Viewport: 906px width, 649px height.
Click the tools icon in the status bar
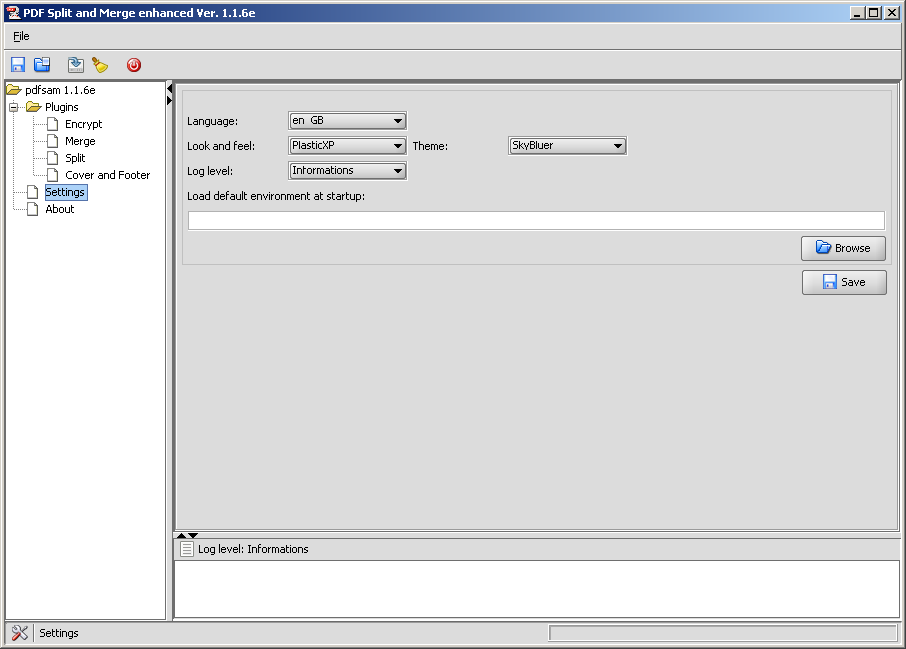pyautogui.click(x=20, y=633)
